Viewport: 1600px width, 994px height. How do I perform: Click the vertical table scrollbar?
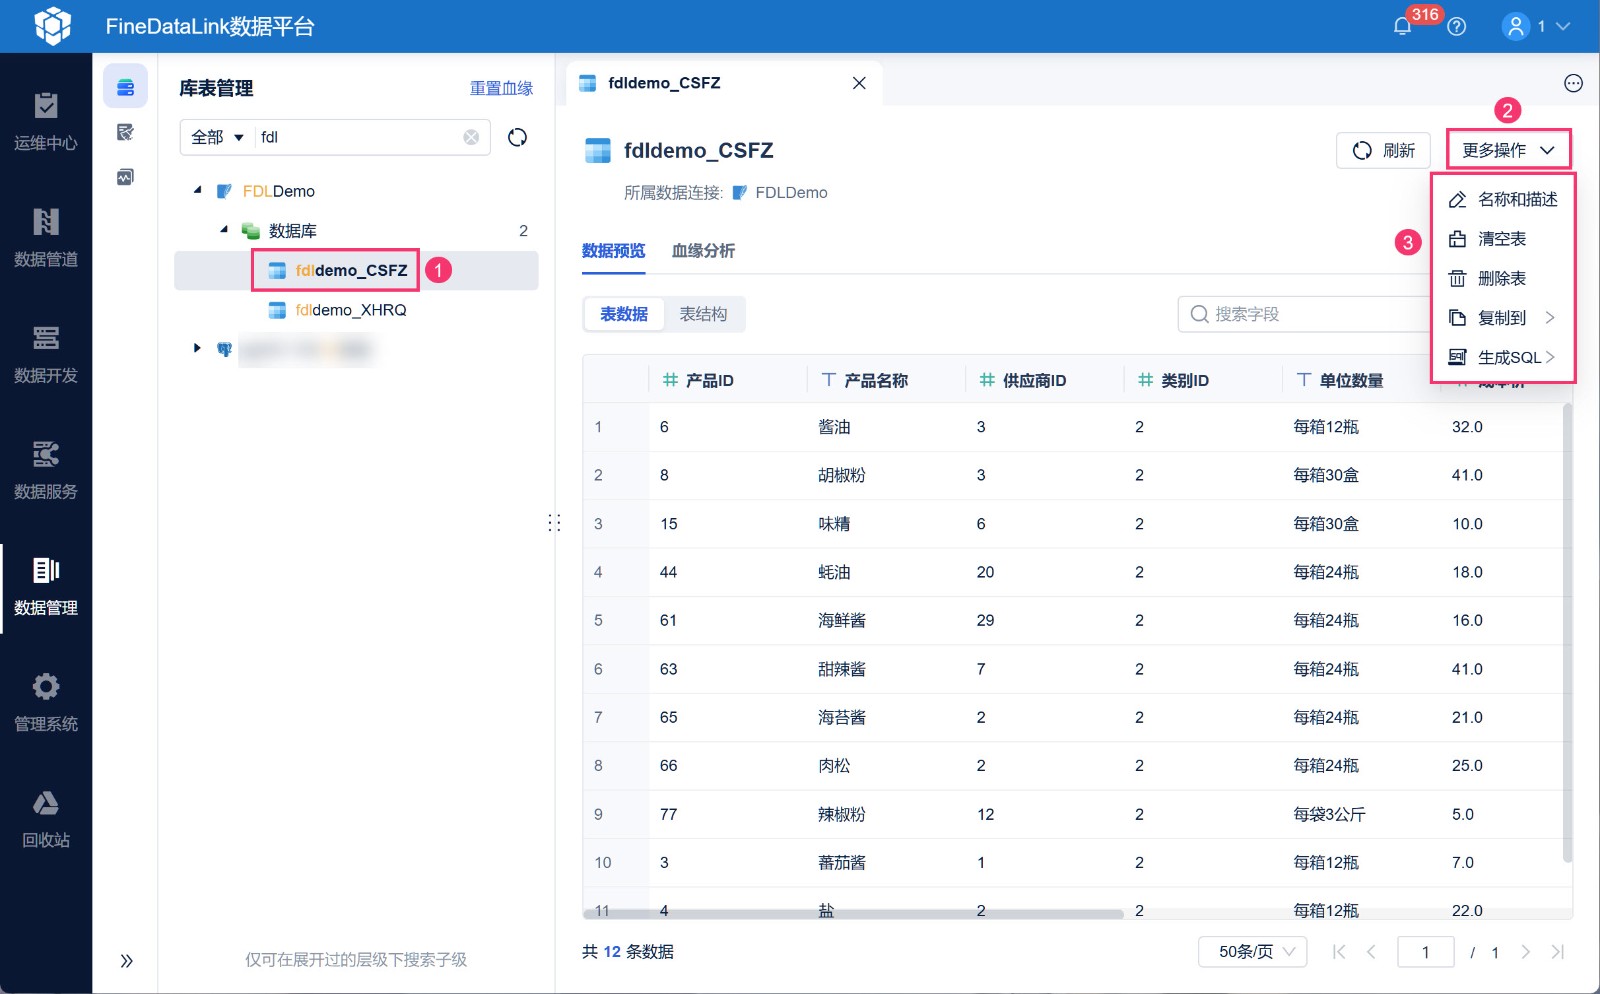1567,632
